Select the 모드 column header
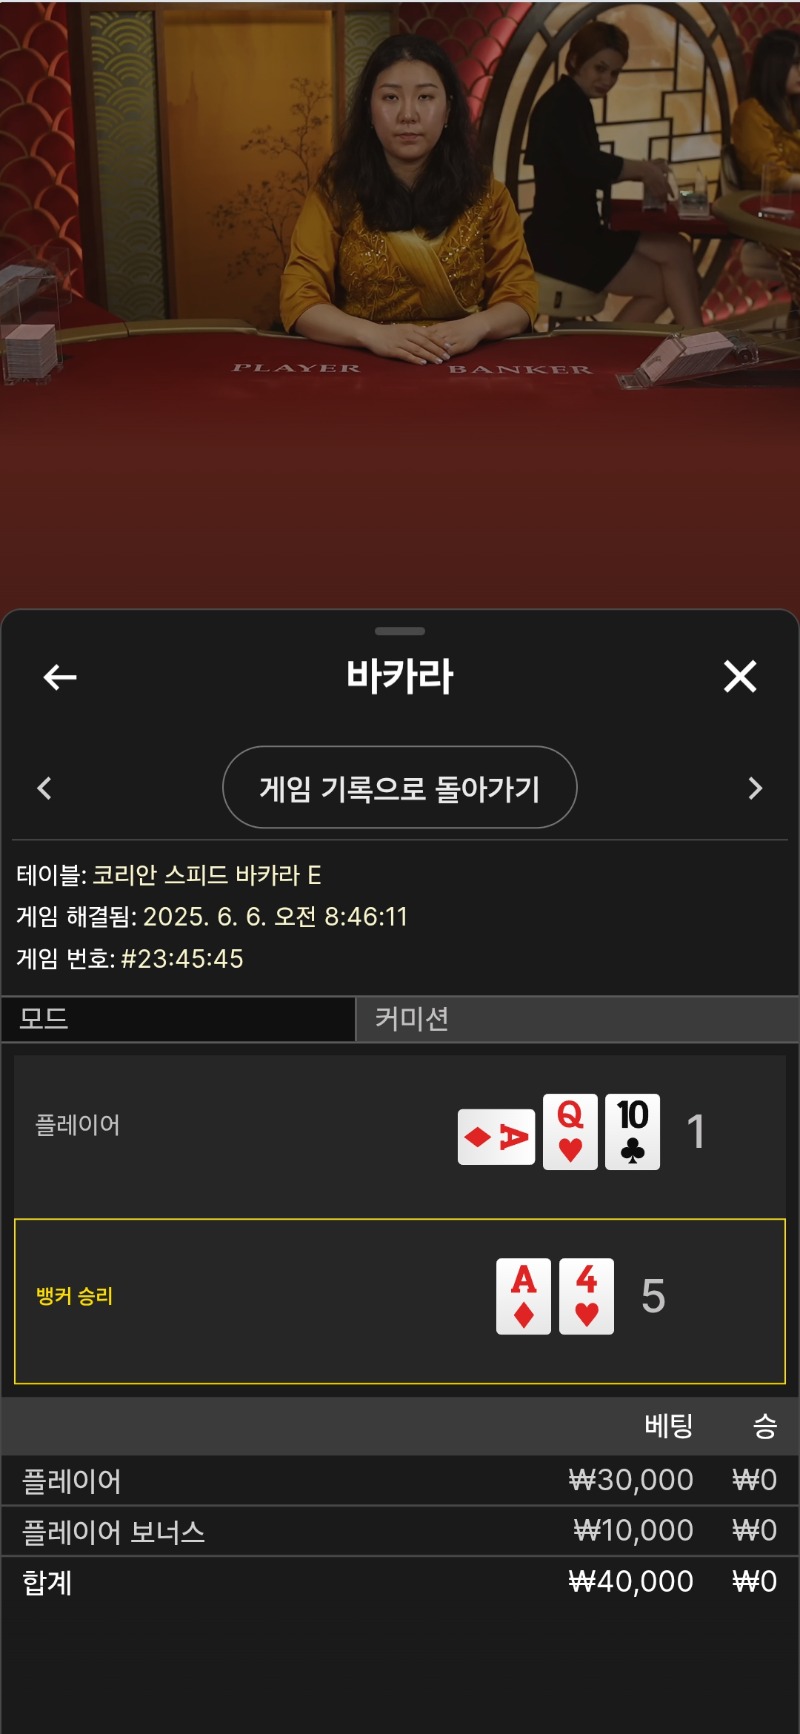800x1734 pixels. (x=178, y=1019)
